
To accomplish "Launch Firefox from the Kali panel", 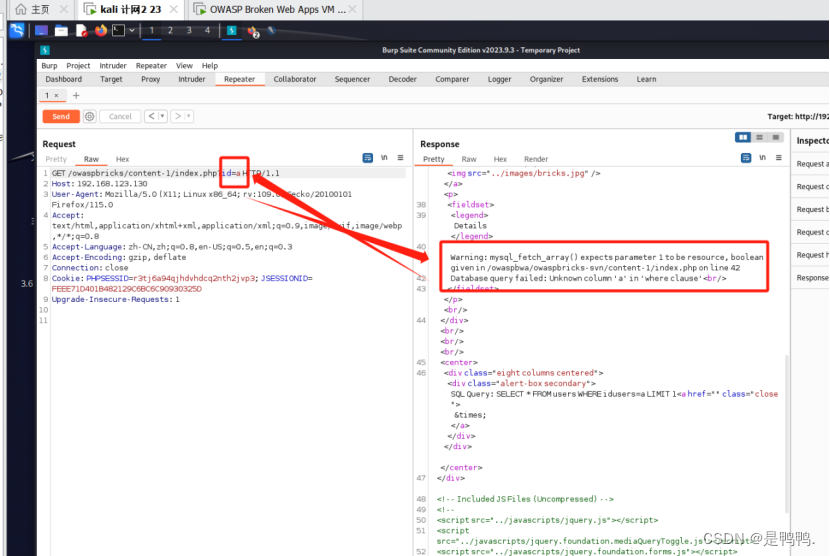I will [x=101, y=30].
